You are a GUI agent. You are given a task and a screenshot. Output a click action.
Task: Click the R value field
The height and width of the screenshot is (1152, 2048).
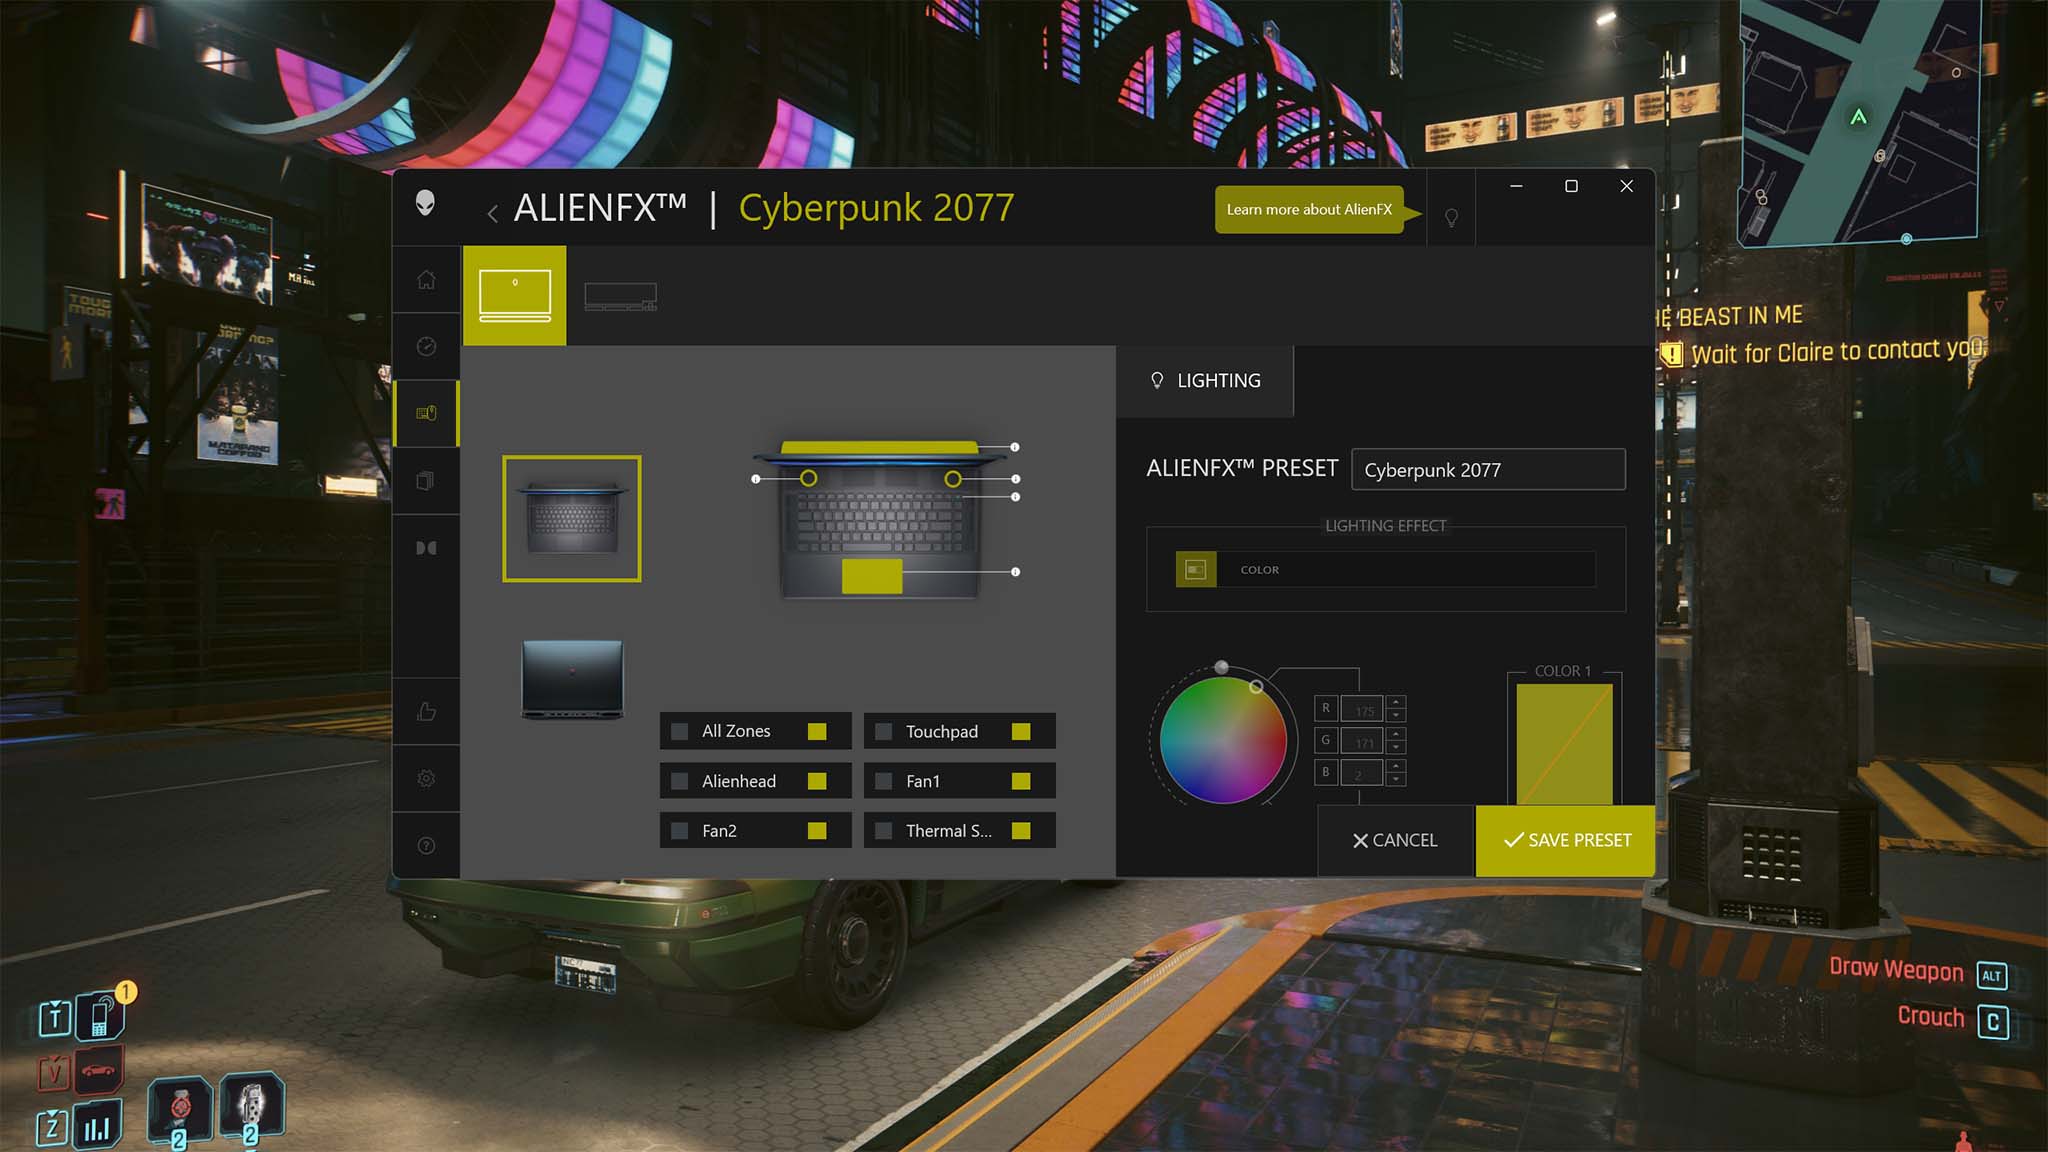(1362, 709)
